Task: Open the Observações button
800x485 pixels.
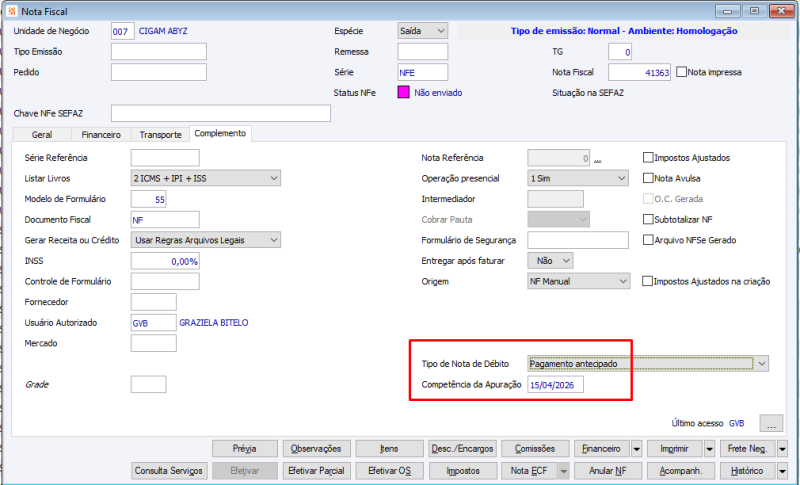Action: pos(316,449)
